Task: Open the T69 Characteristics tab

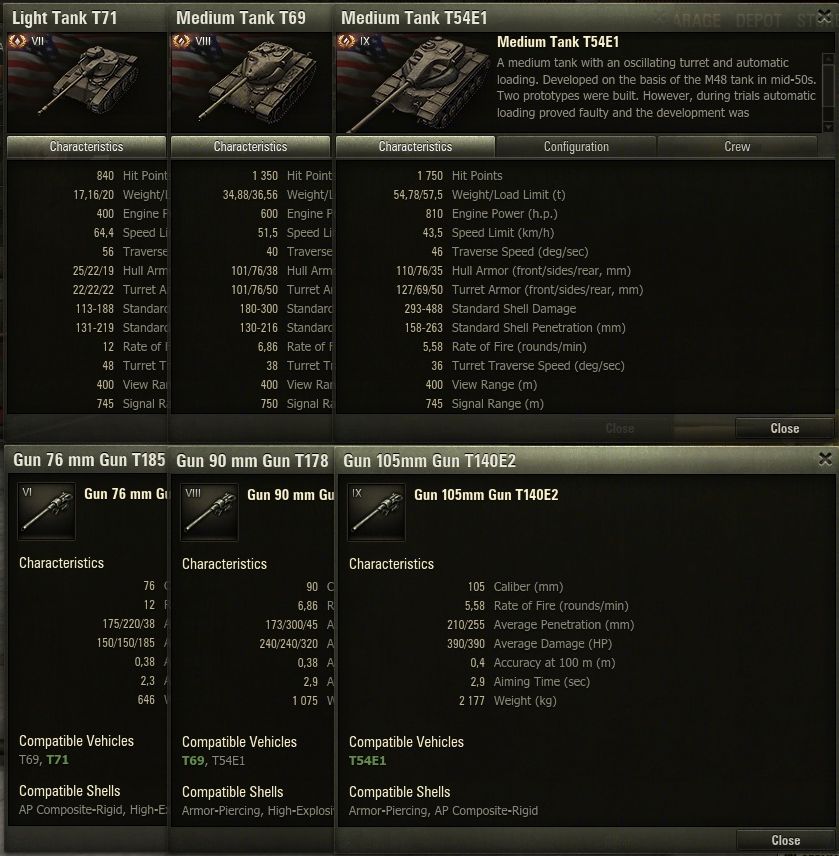Action: click(251, 146)
